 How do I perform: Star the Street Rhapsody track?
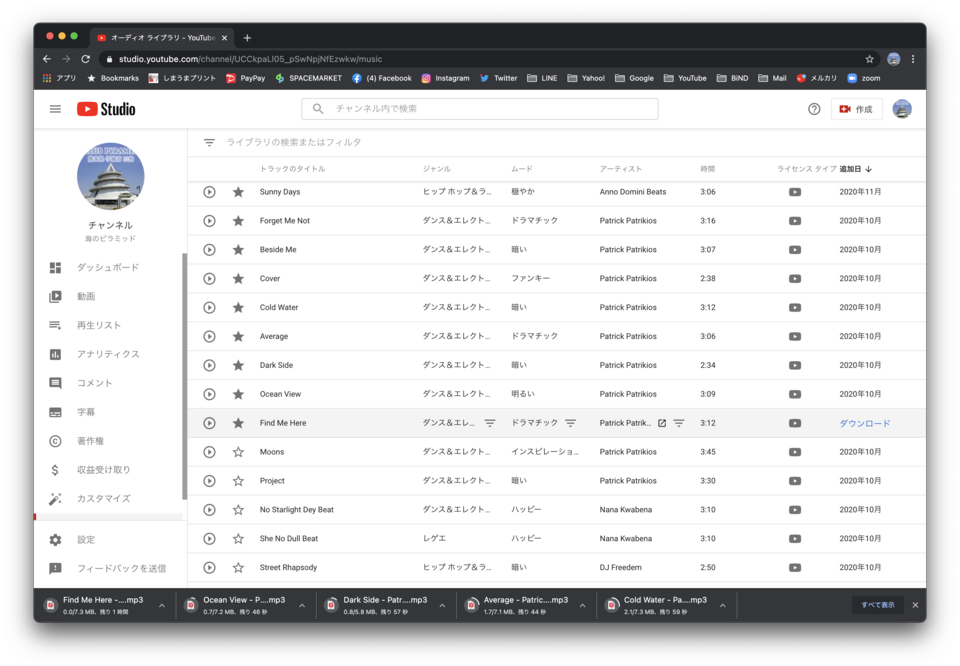click(x=238, y=568)
